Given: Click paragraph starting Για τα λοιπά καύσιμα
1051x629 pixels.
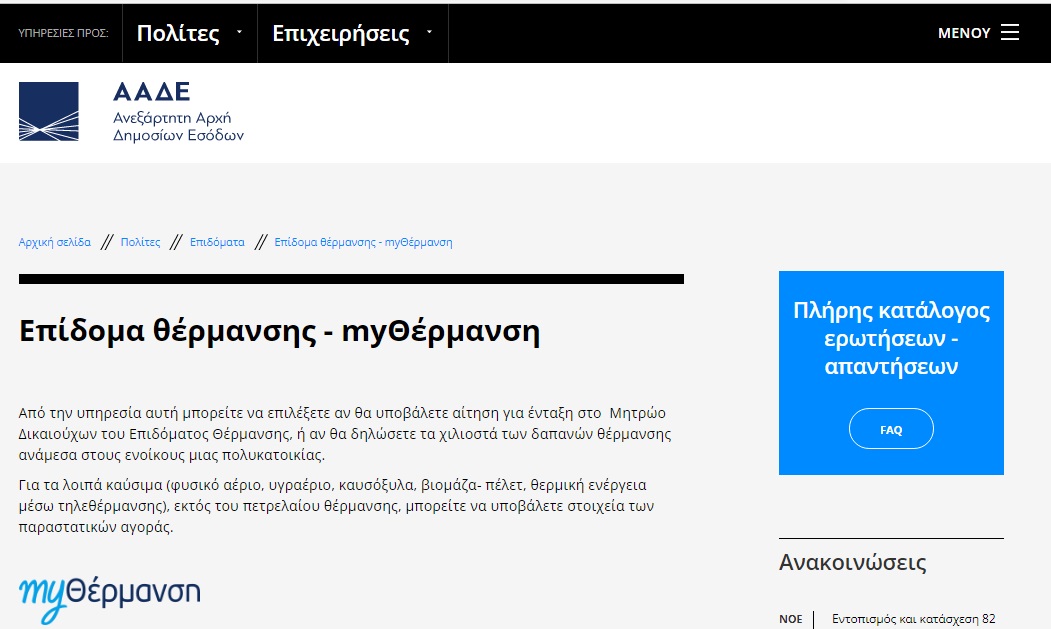Looking at the screenshot, I should [336, 506].
